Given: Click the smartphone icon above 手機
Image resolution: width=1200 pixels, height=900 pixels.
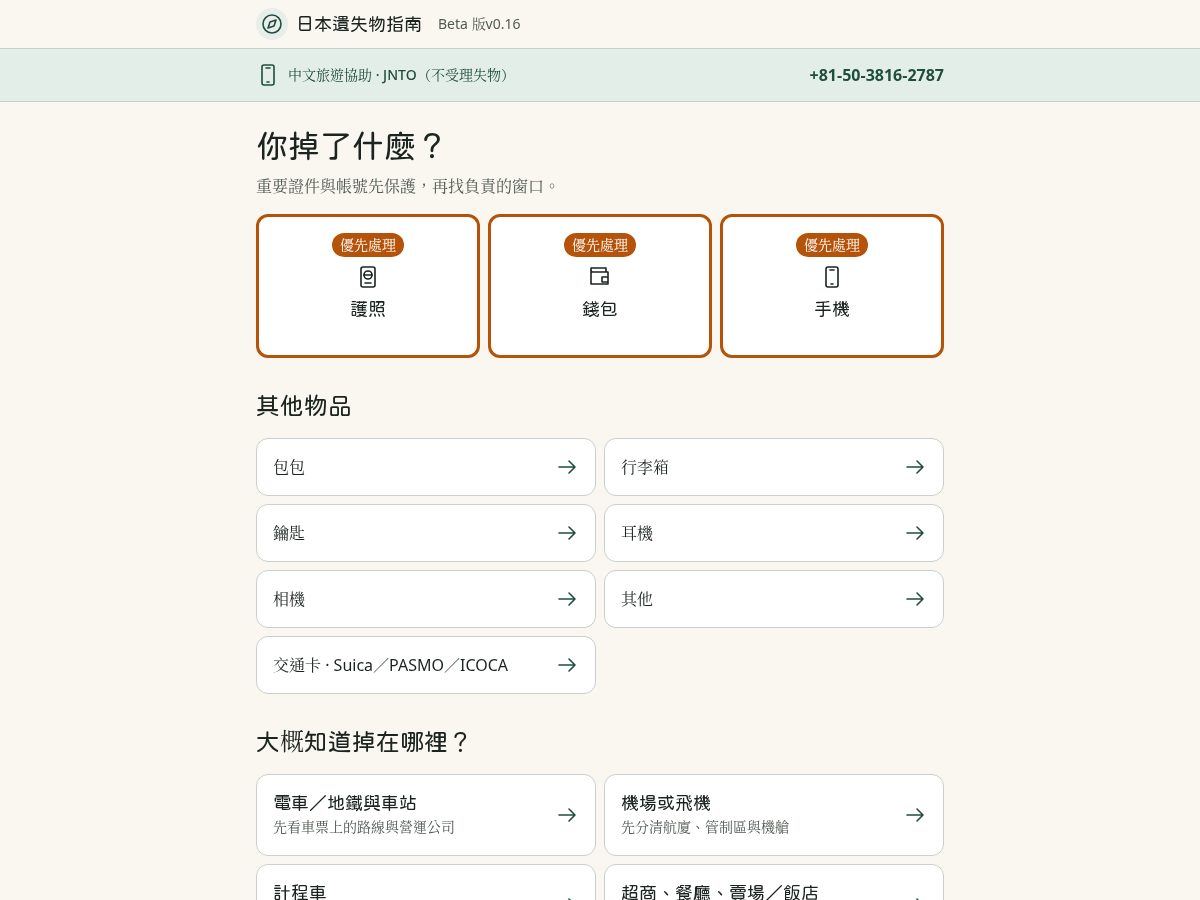Looking at the screenshot, I should [x=832, y=277].
